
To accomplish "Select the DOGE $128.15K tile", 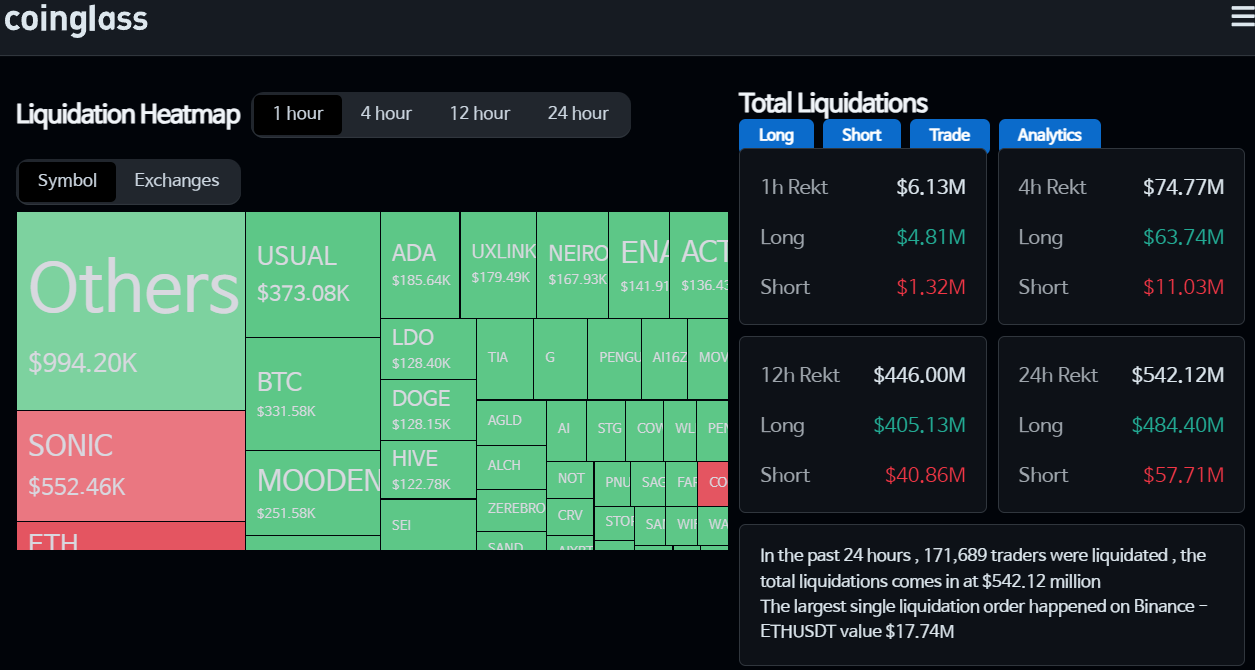I will [x=428, y=410].
